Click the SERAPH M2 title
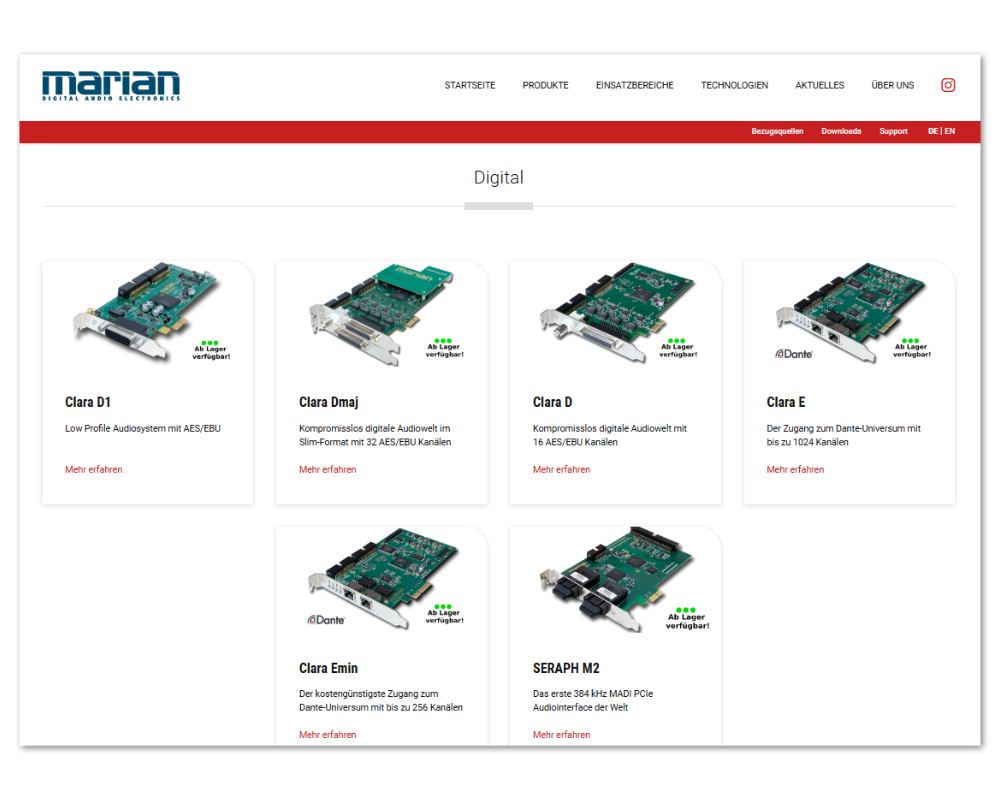Viewport: 1000px width, 800px height. pos(566,668)
